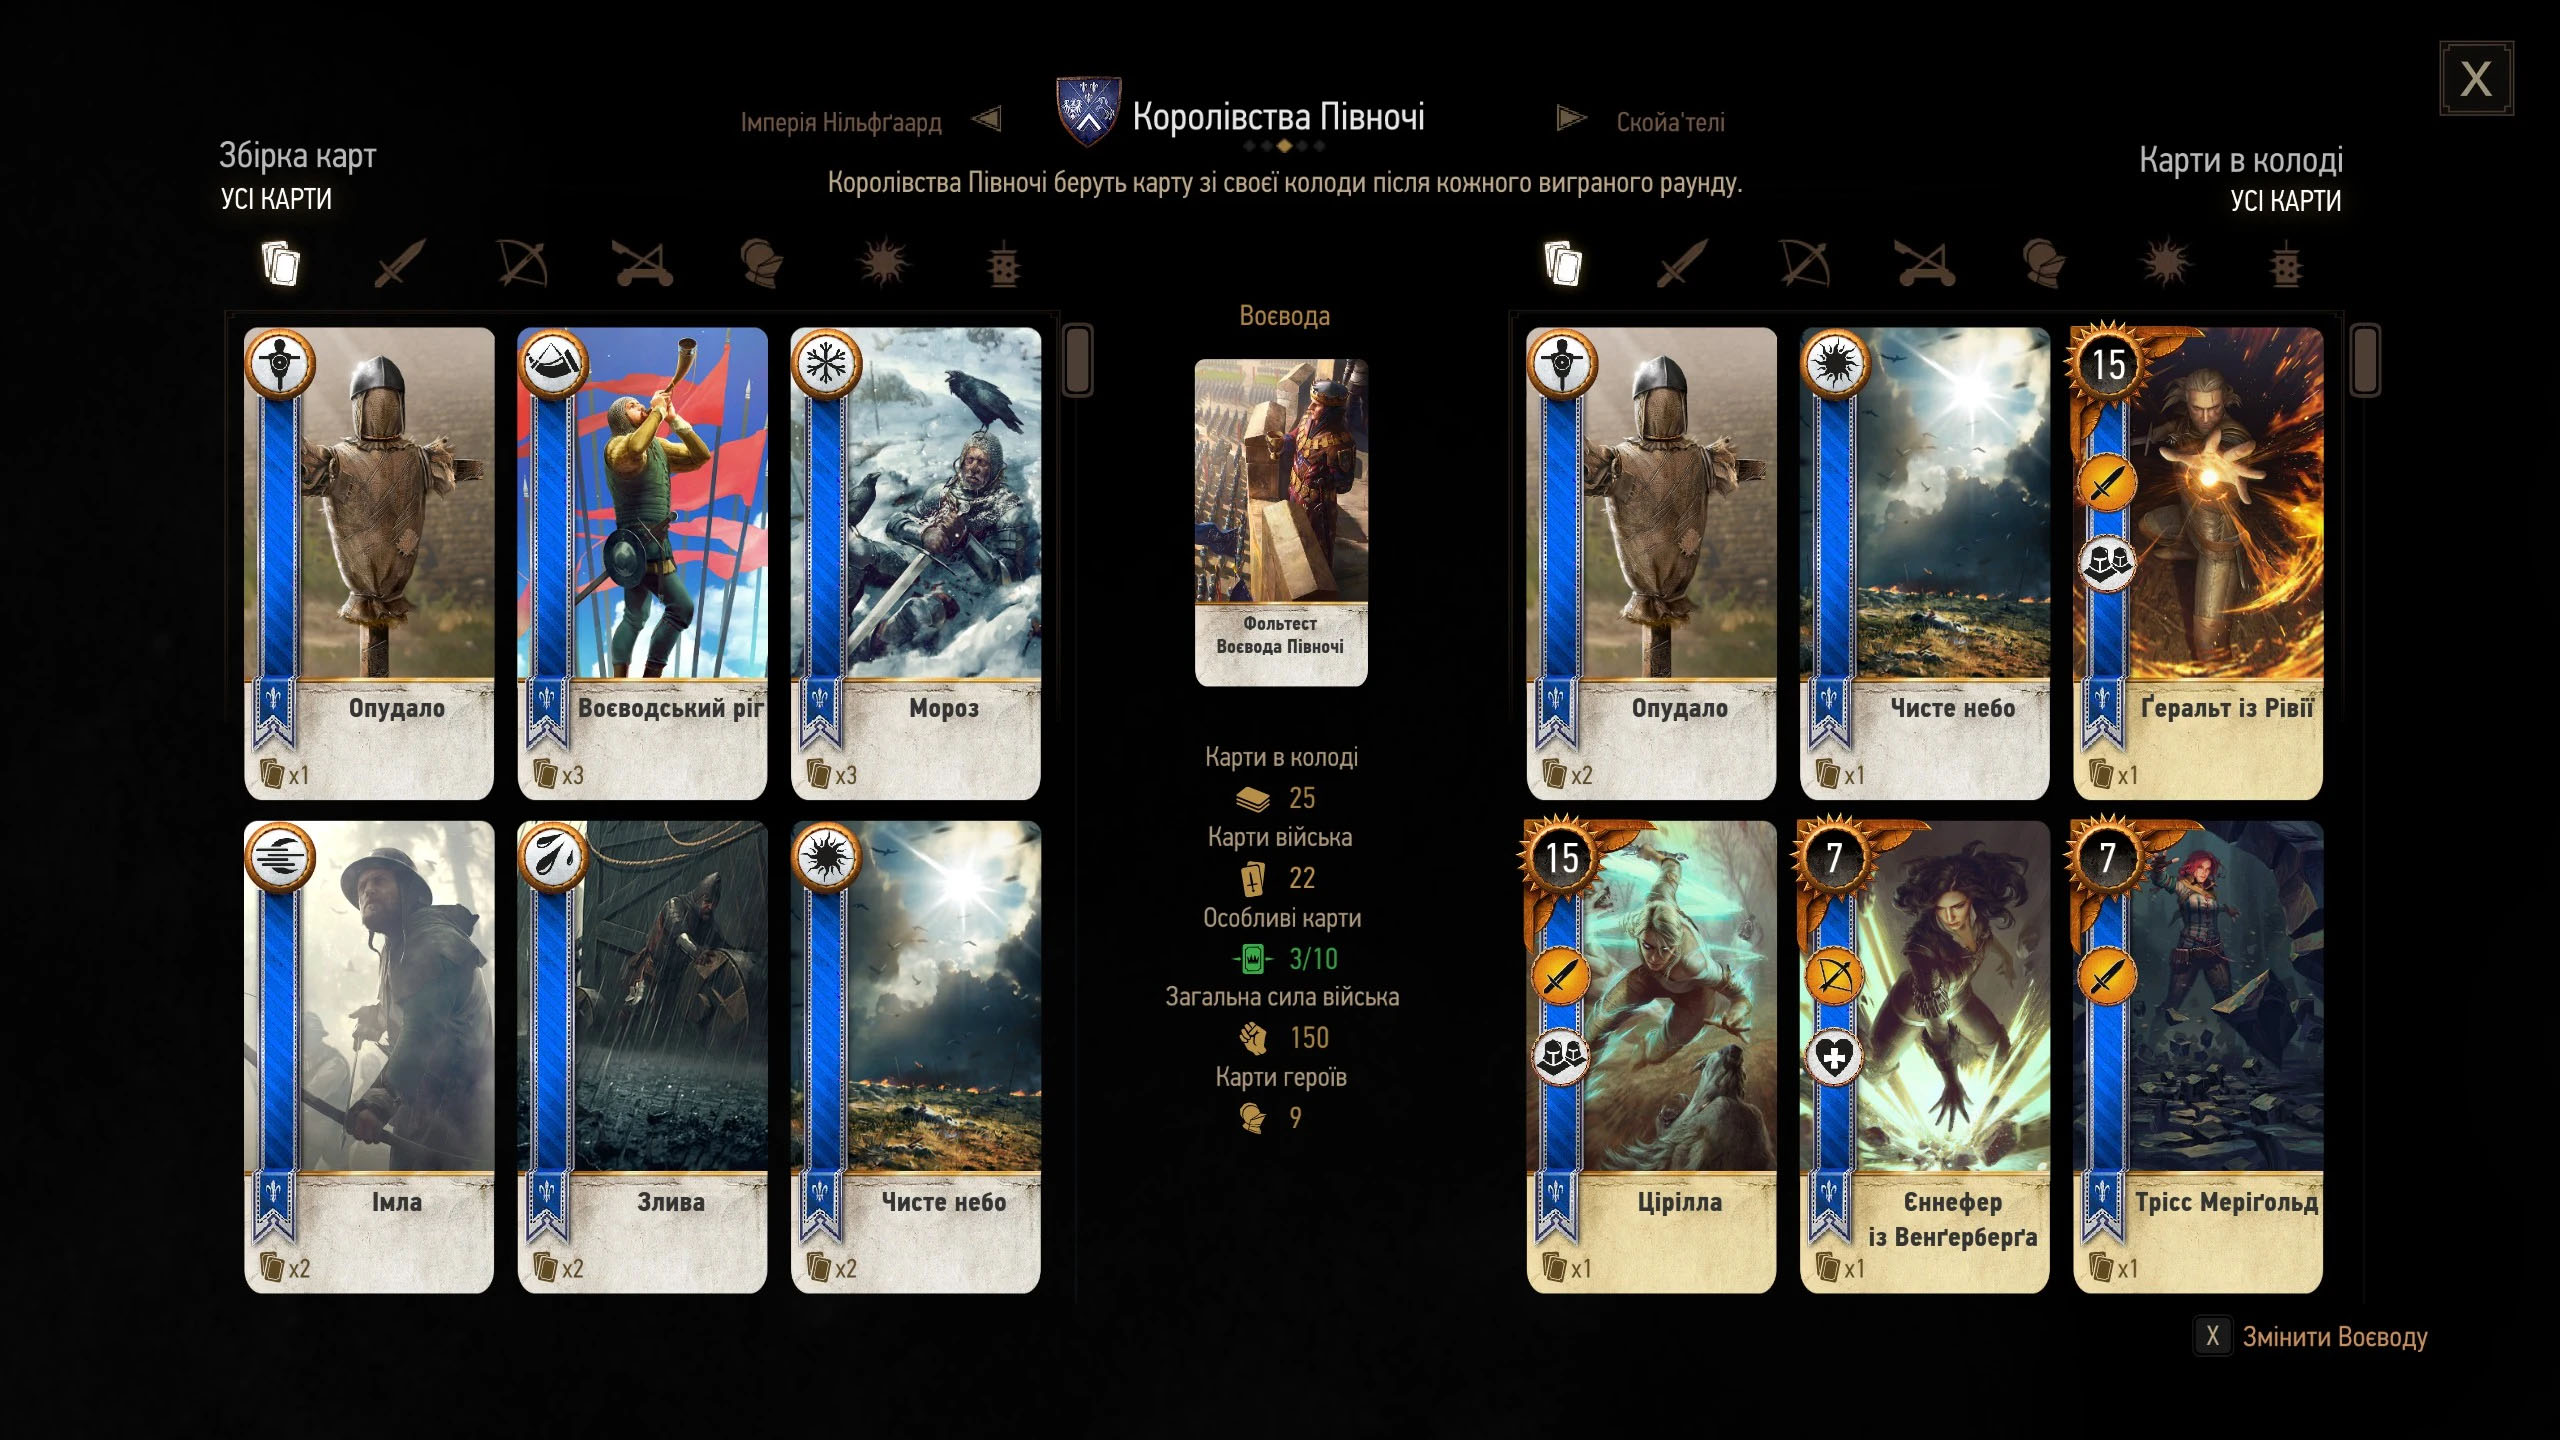The width and height of the screenshot is (2560, 1440).
Task: Add Мороз weather card to deck
Action: [x=915, y=563]
